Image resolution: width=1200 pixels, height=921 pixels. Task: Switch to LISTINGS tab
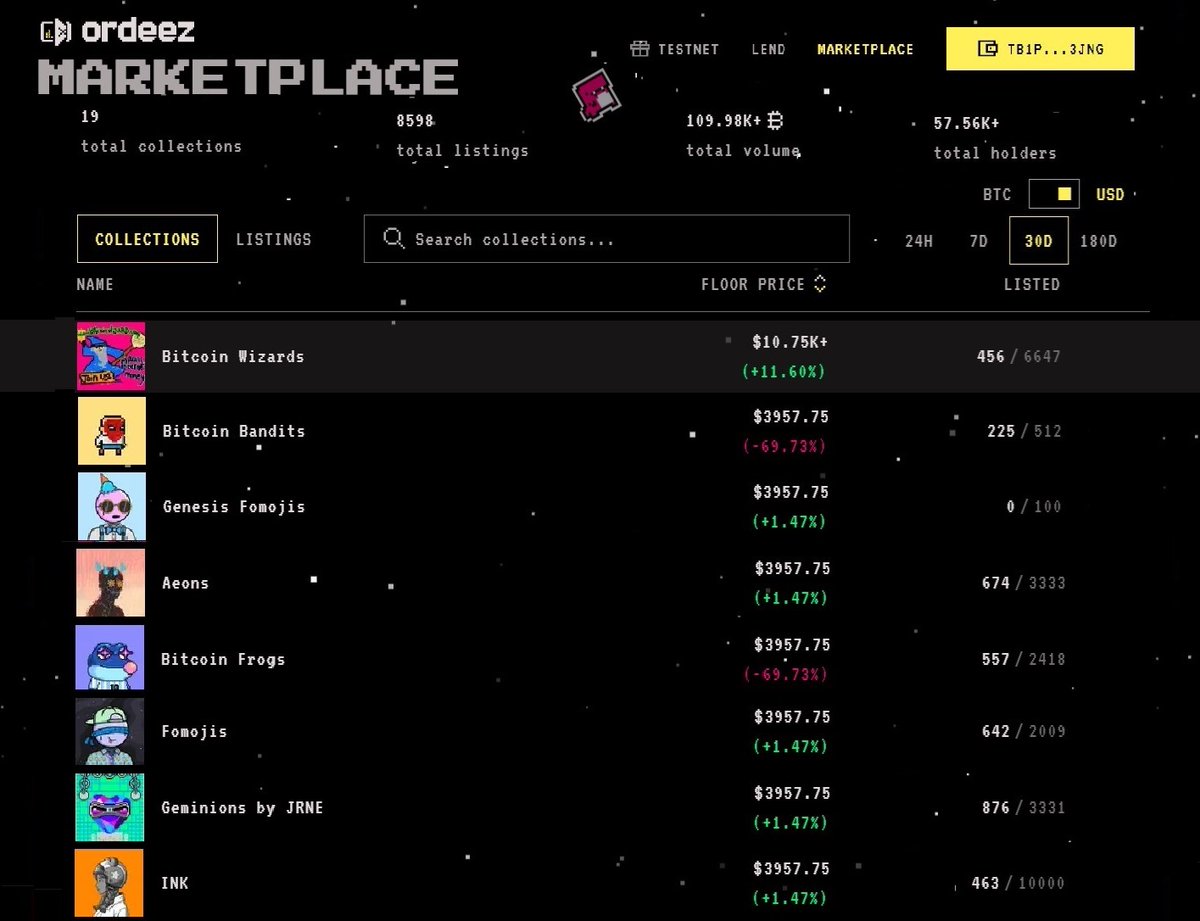tap(274, 240)
